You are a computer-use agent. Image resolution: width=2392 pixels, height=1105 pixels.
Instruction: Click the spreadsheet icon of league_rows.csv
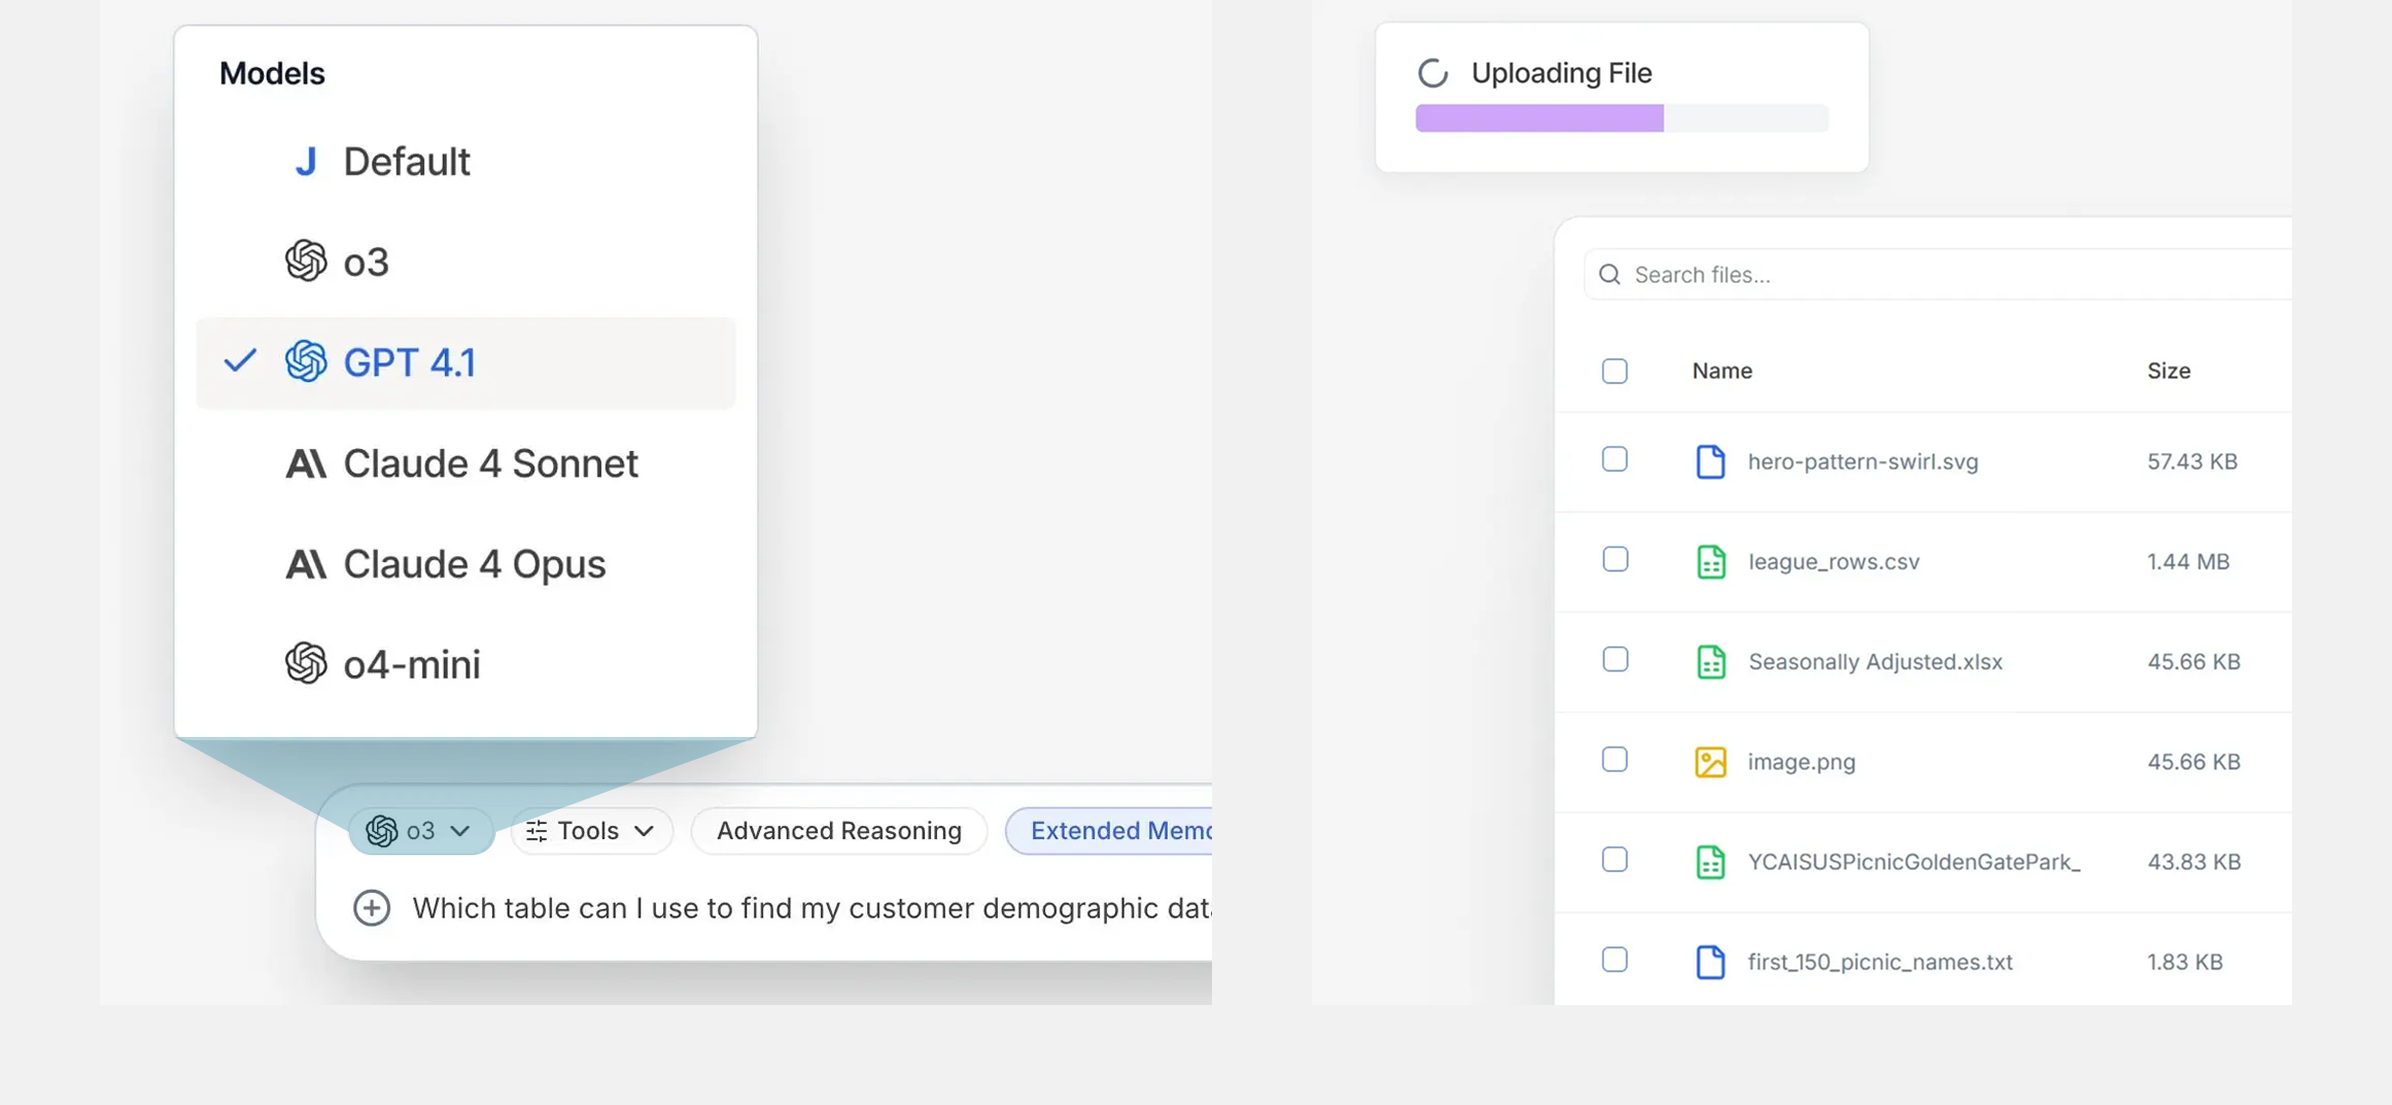[x=1711, y=561]
